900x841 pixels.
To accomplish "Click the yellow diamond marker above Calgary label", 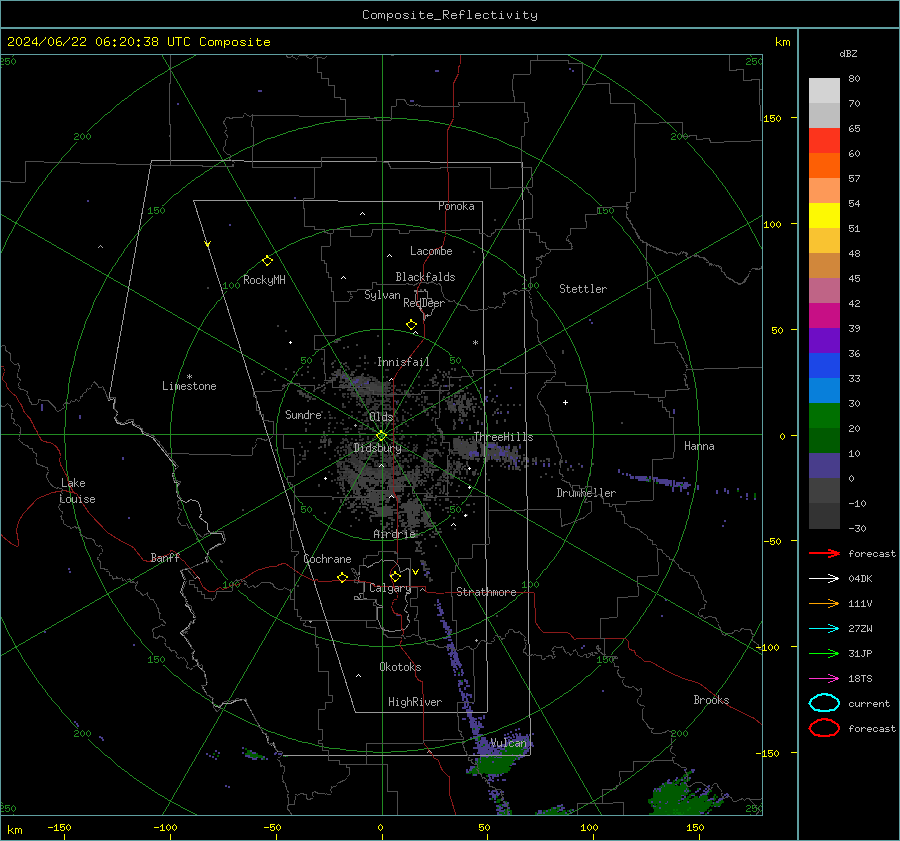I will tap(395, 576).
